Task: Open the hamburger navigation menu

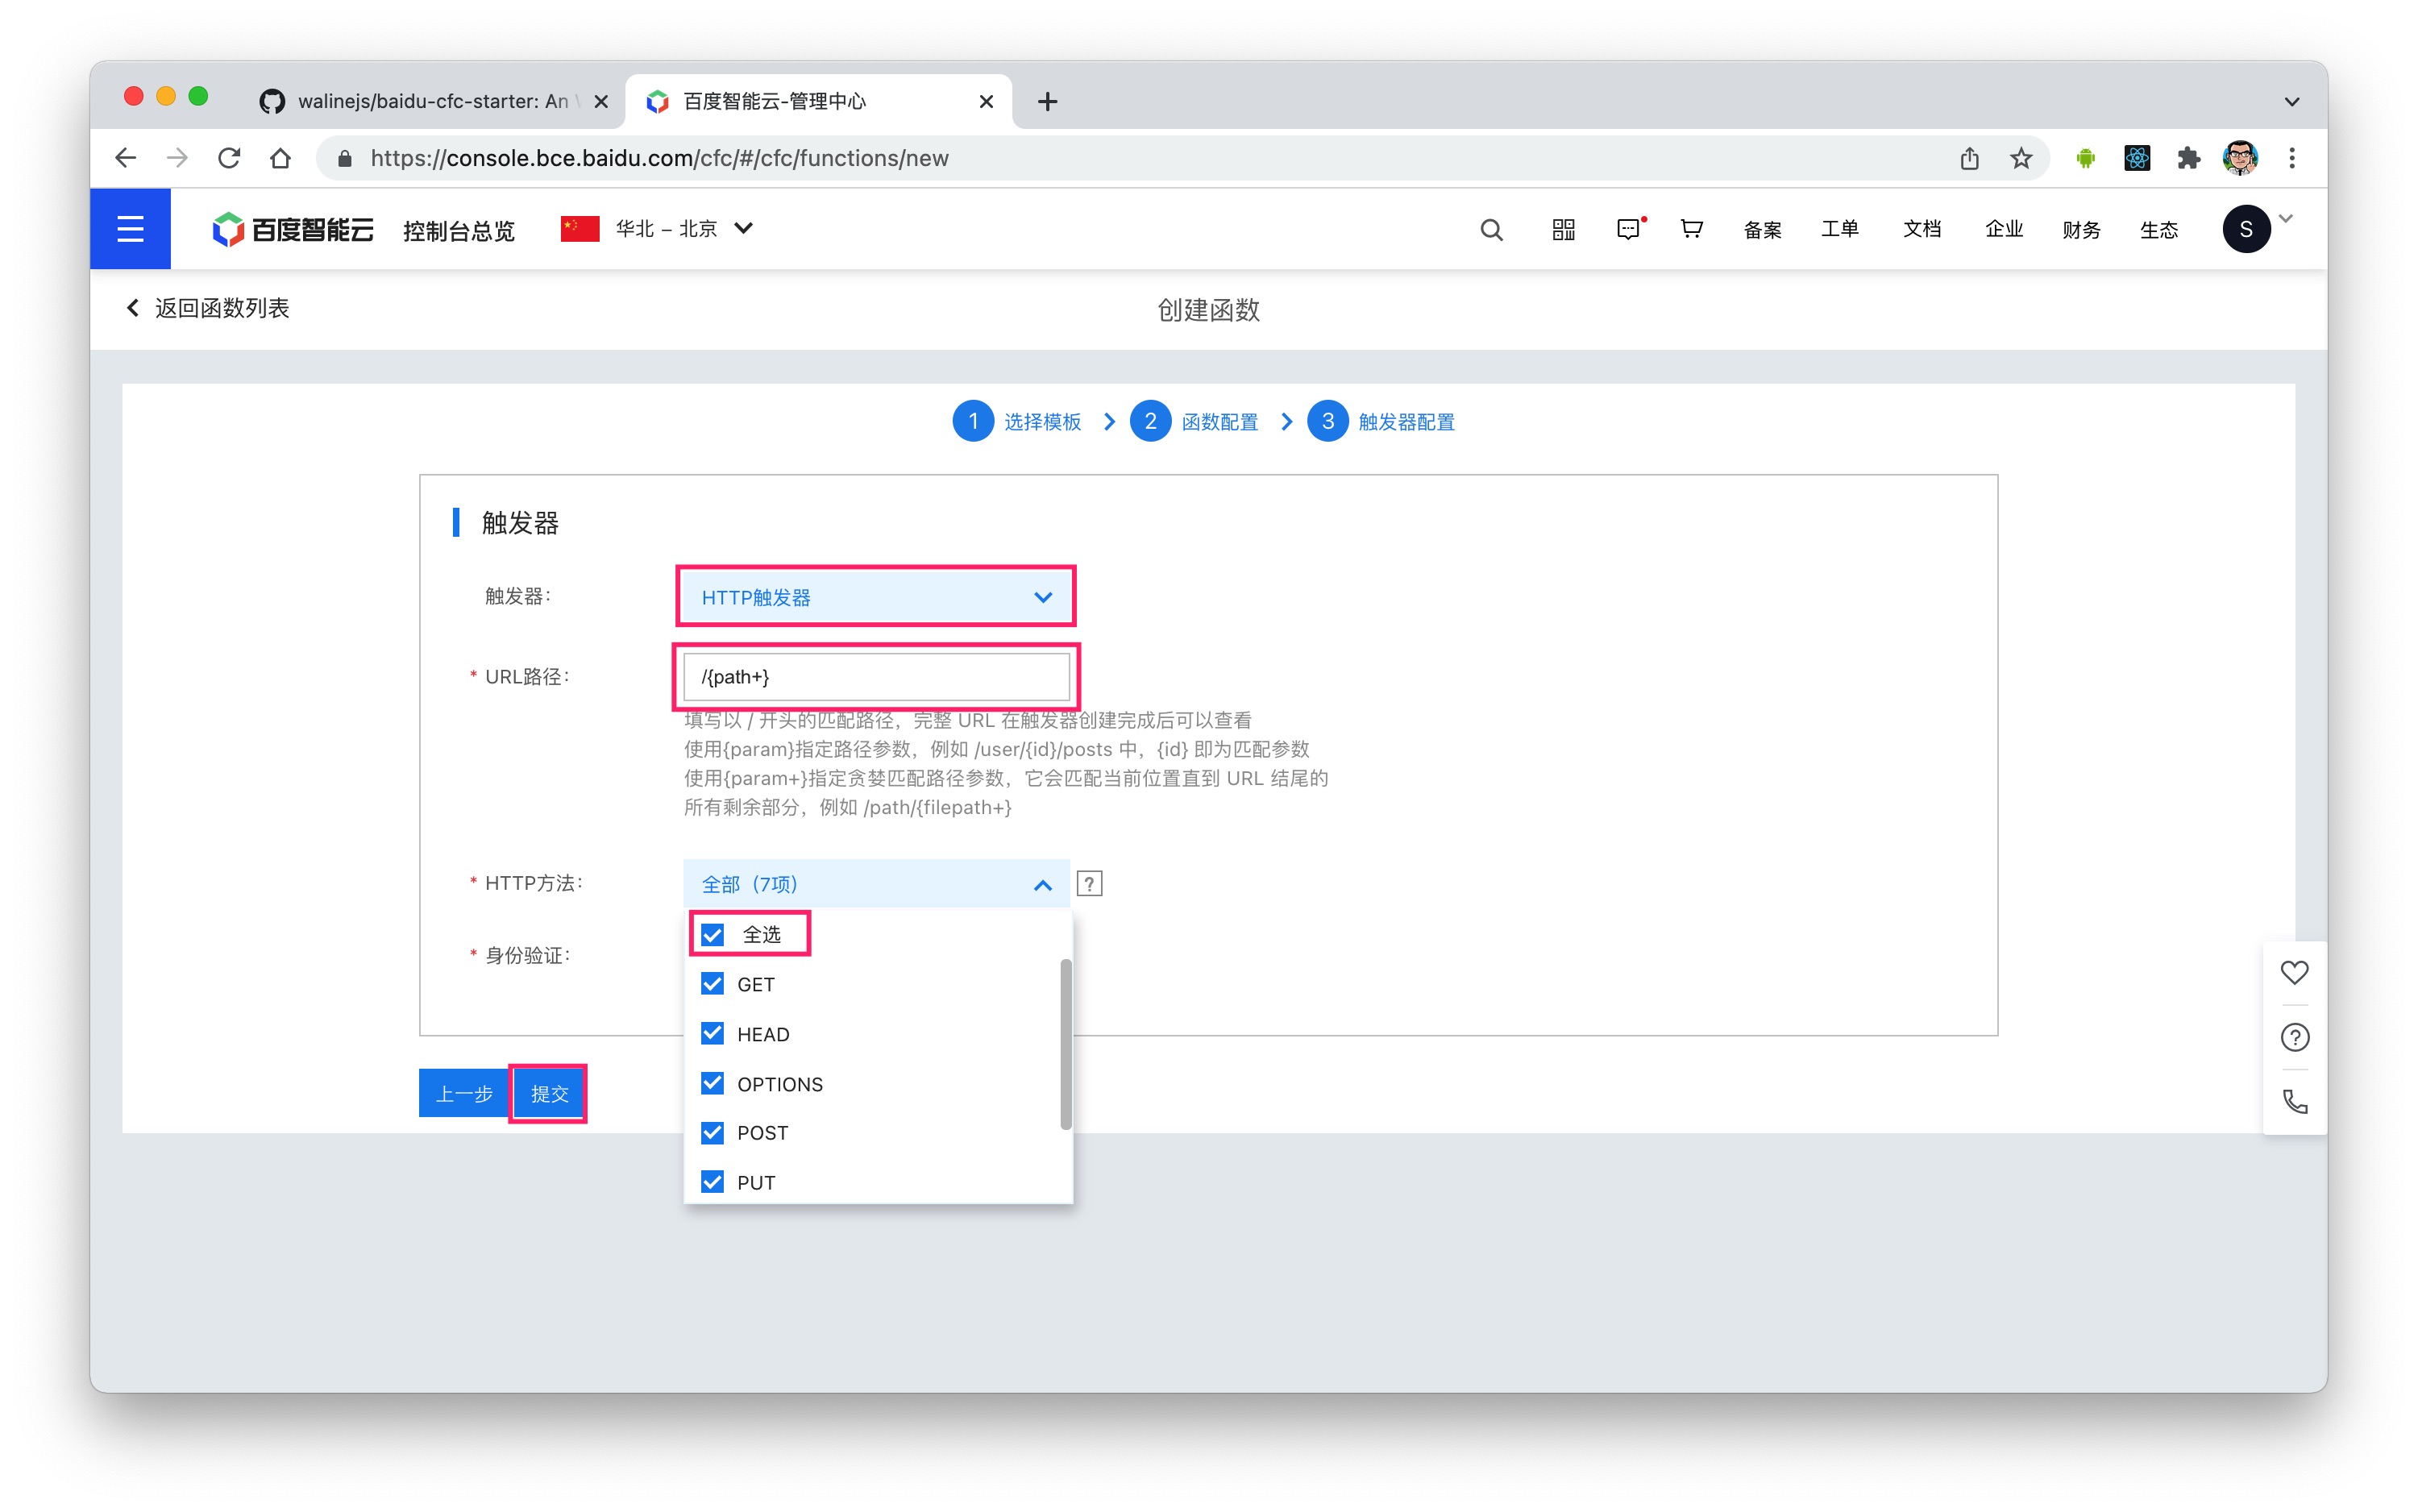Action: click(x=130, y=229)
